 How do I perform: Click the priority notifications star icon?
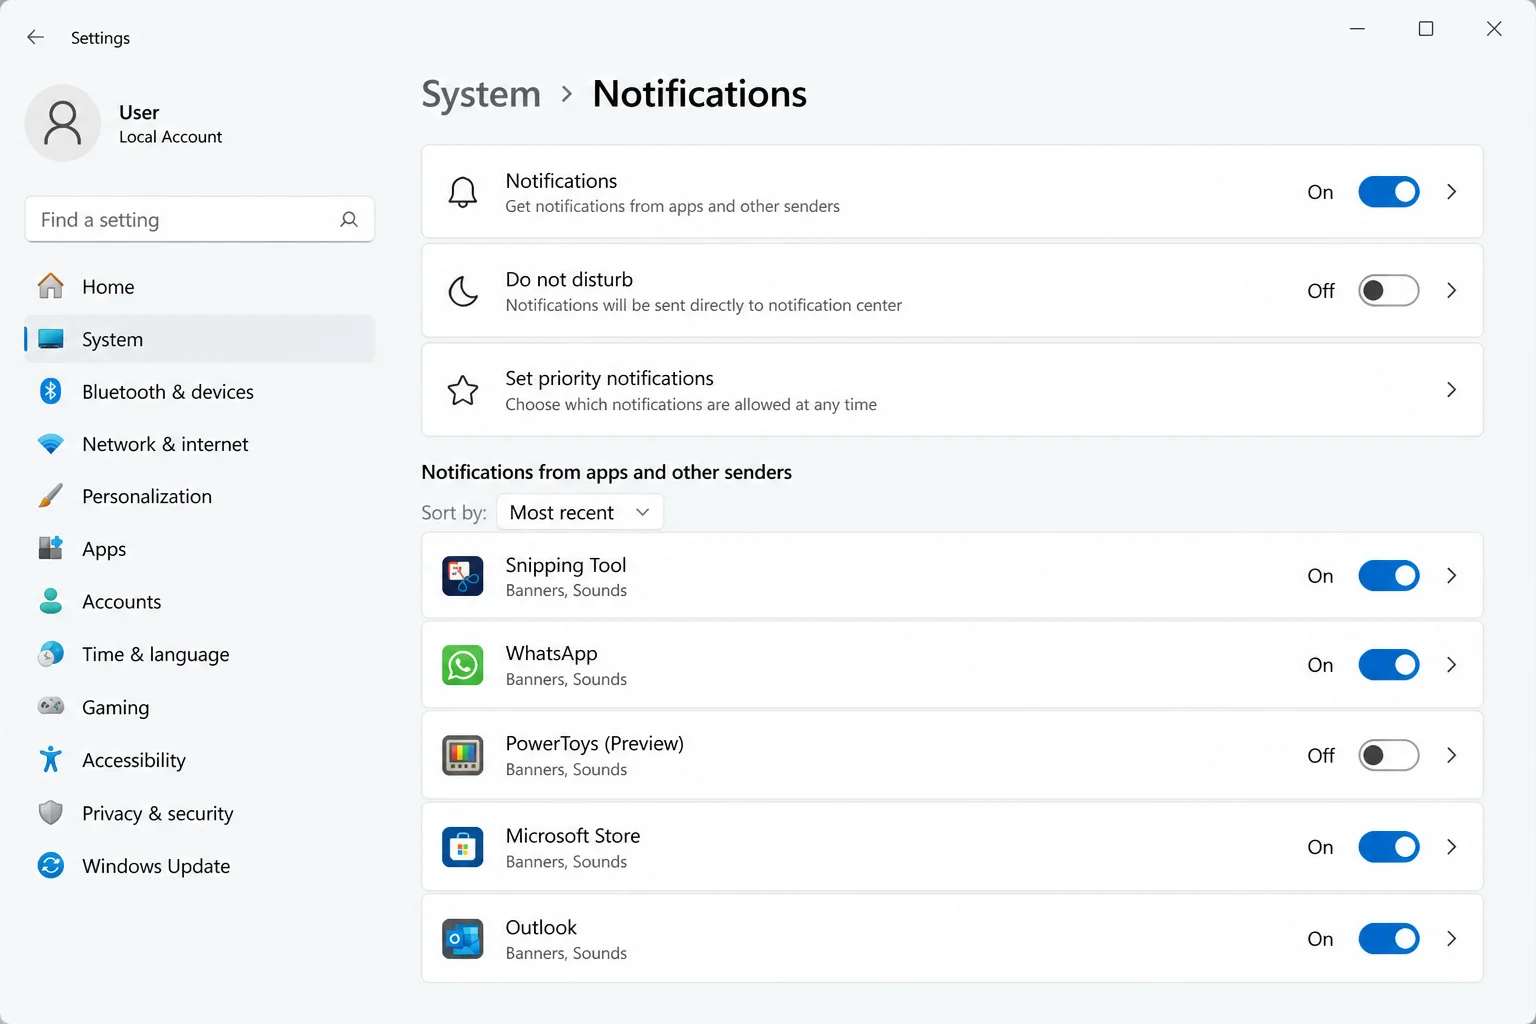462,390
